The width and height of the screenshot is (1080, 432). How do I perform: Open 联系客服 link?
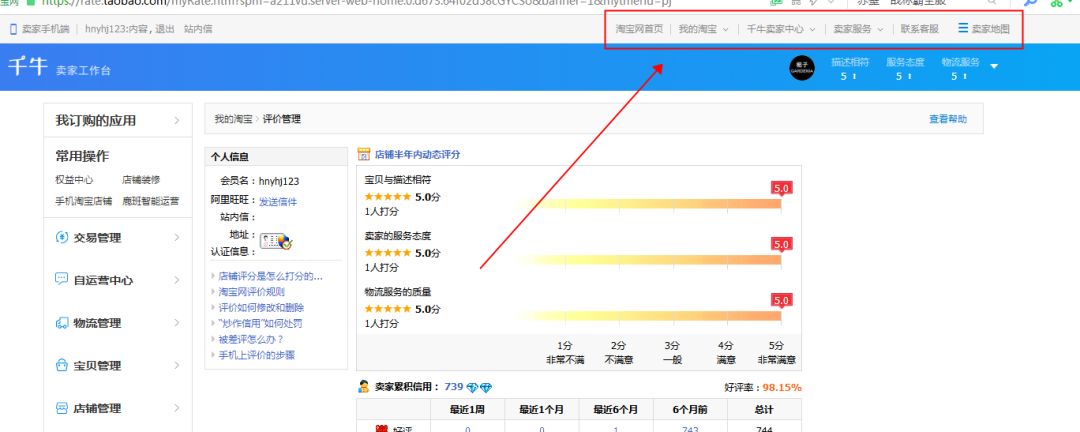tap(919, 29)
